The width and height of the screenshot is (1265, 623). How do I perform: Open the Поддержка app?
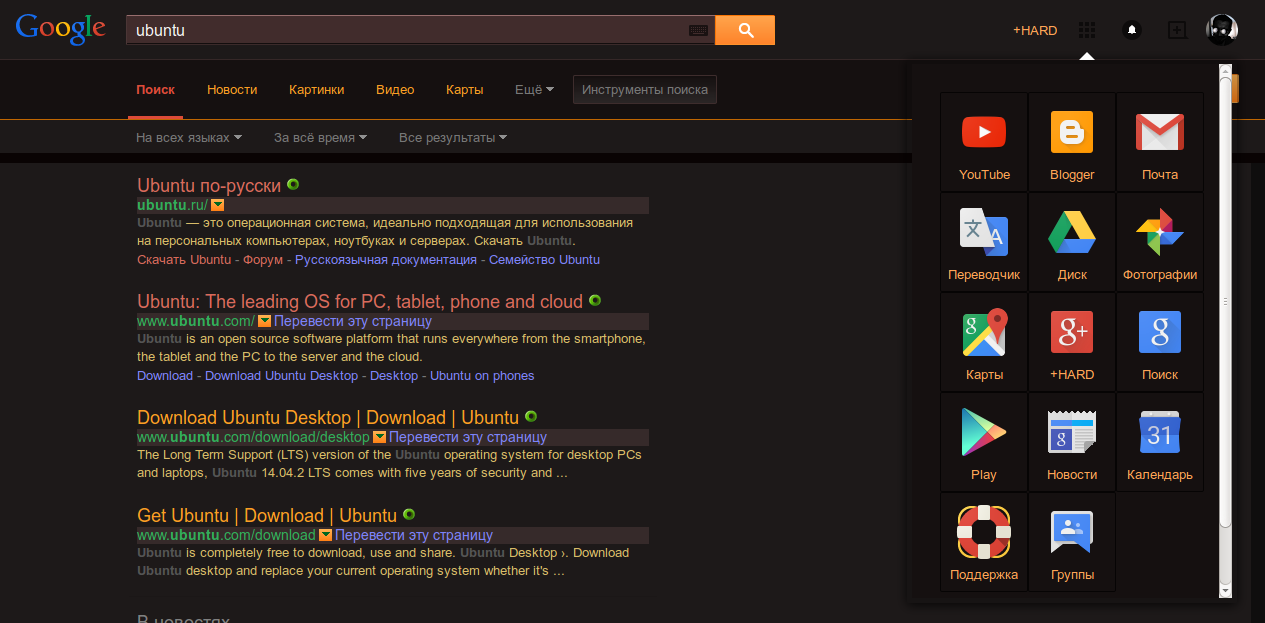click(x=983, y=541)
